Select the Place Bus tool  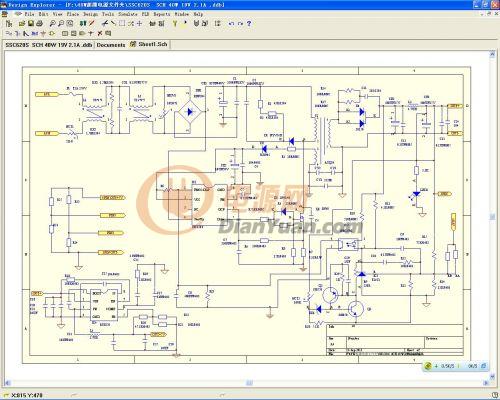(x=18, y=33)
